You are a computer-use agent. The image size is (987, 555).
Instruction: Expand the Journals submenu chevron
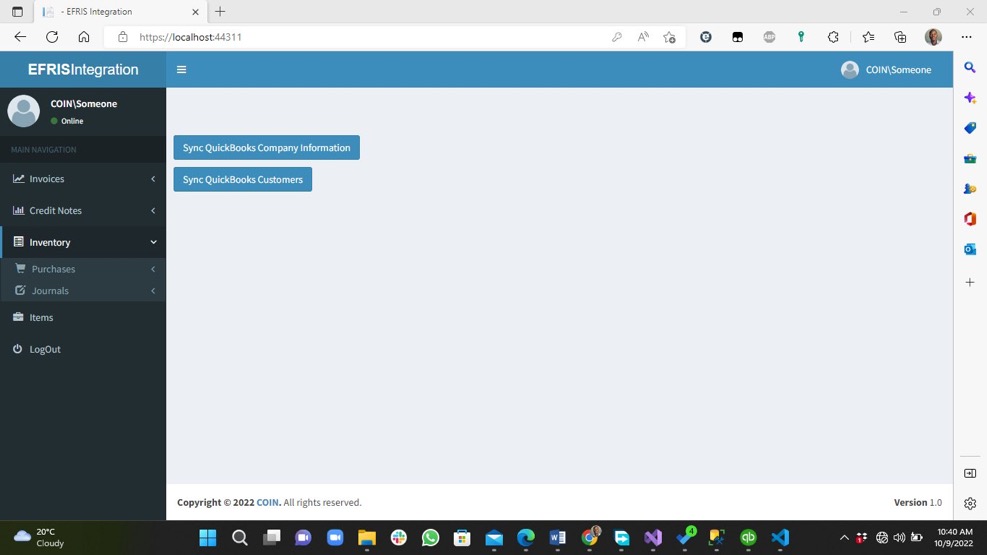153,291
